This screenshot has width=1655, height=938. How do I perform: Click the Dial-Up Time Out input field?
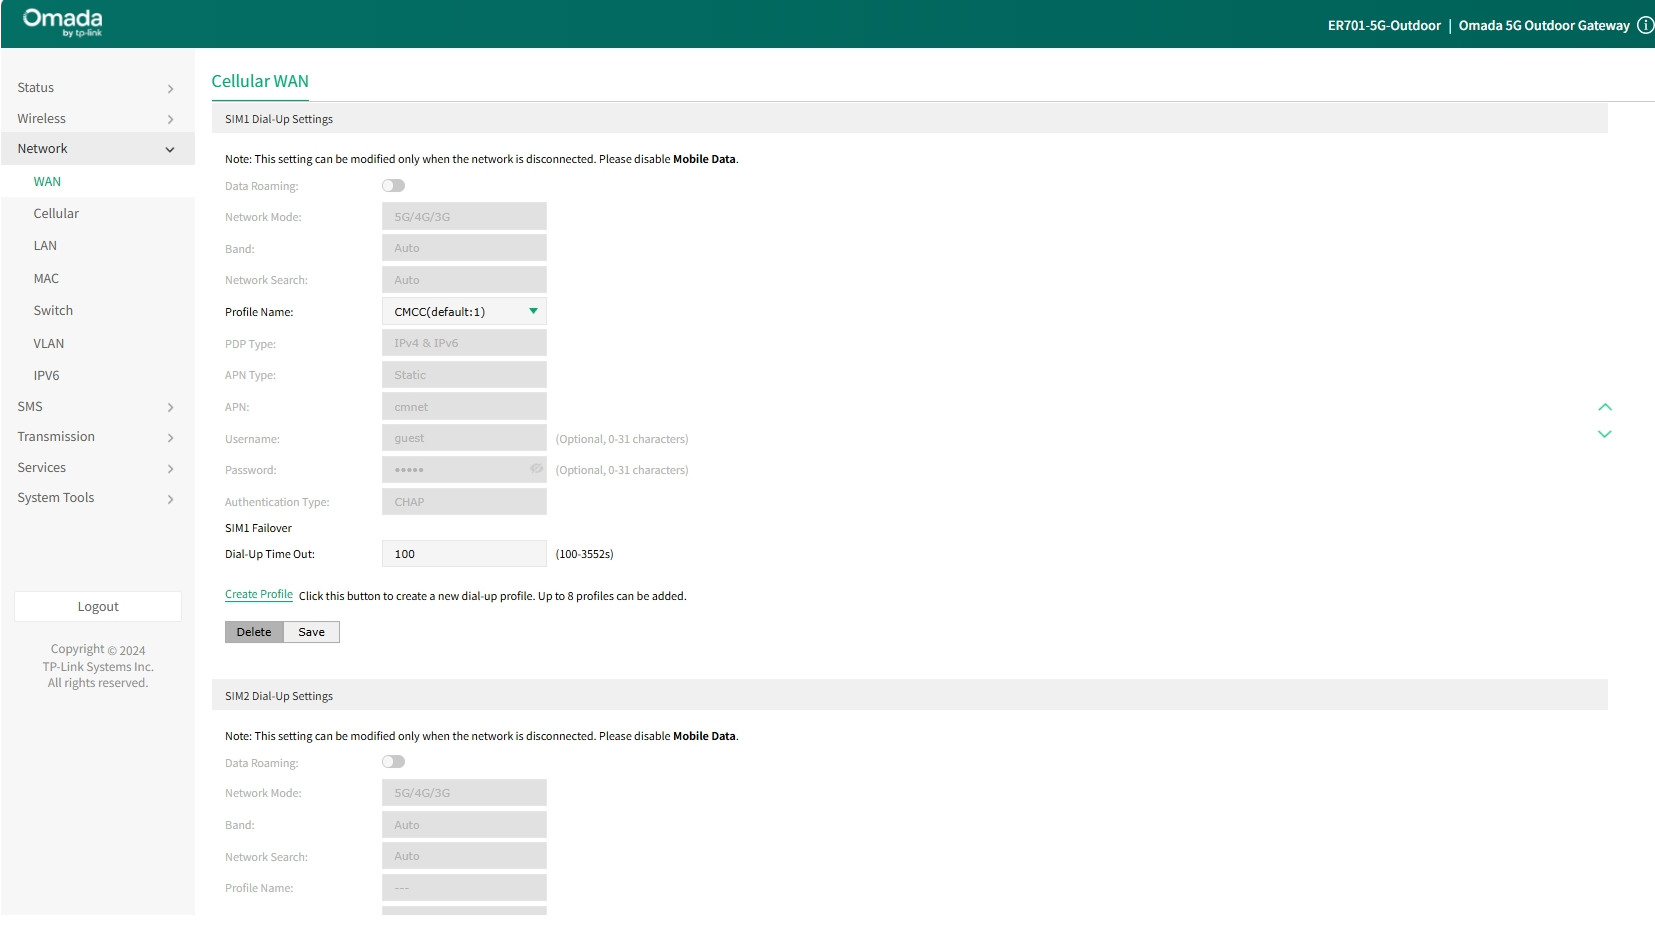coord(463,553)
